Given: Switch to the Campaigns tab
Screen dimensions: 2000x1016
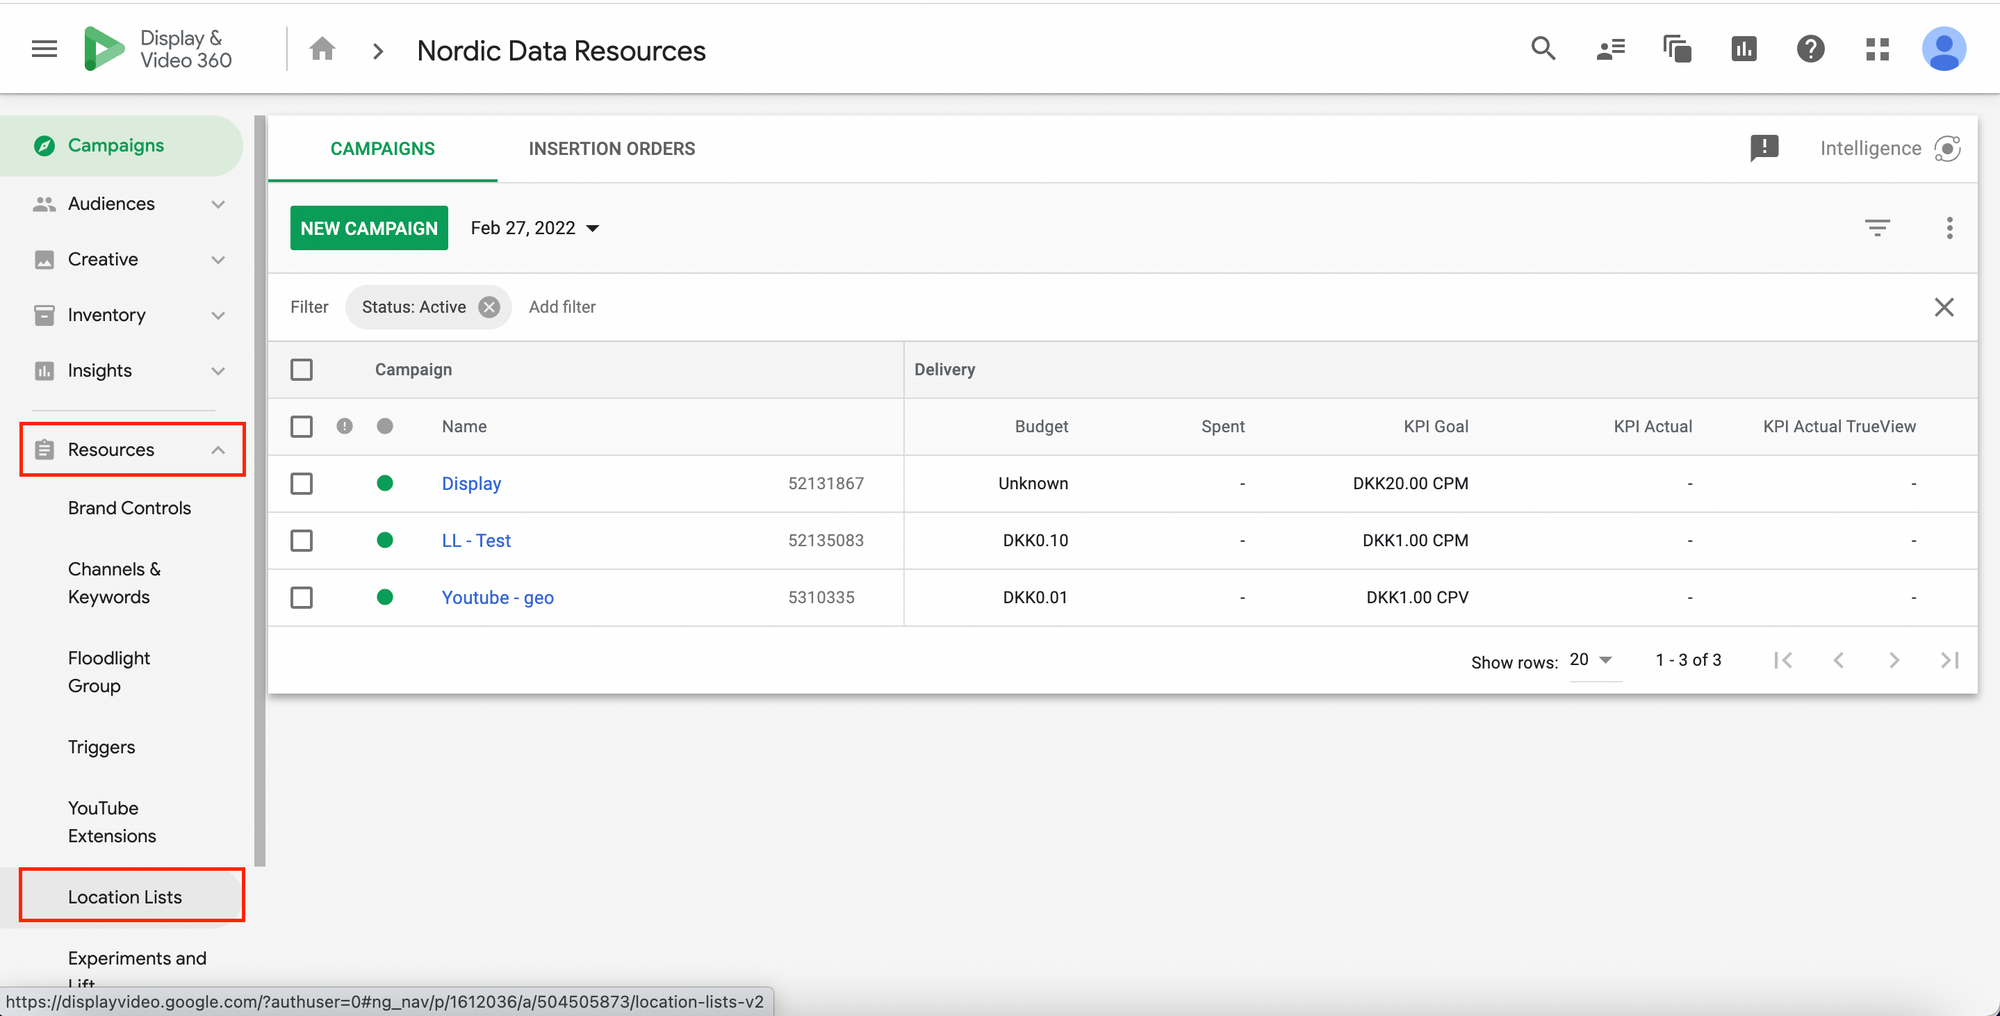Looking at the screenshot, I should 382,149.
